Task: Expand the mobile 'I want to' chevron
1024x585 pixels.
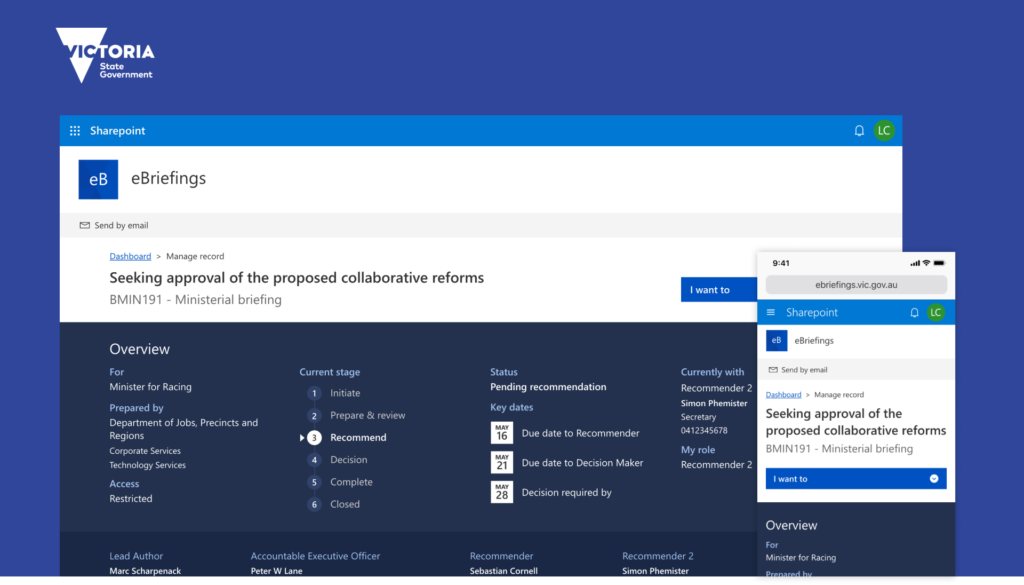Action: (934, 479)
